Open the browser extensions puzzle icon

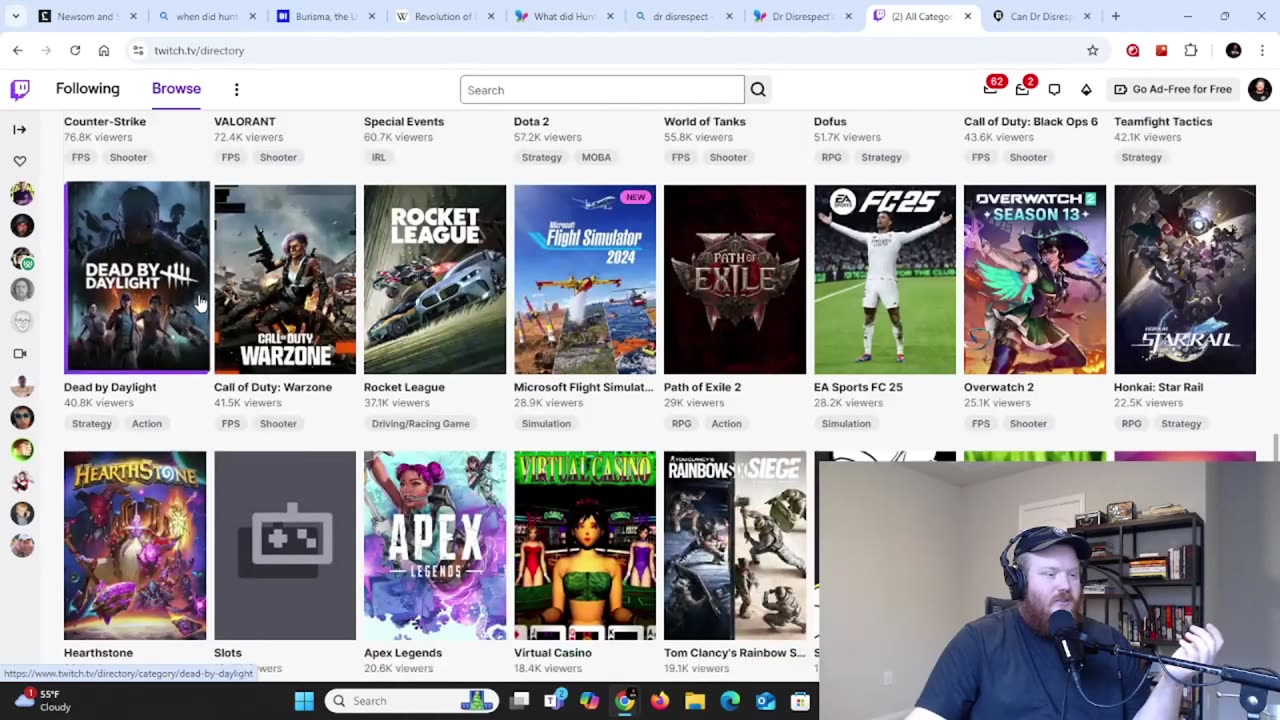(1191, 50)
